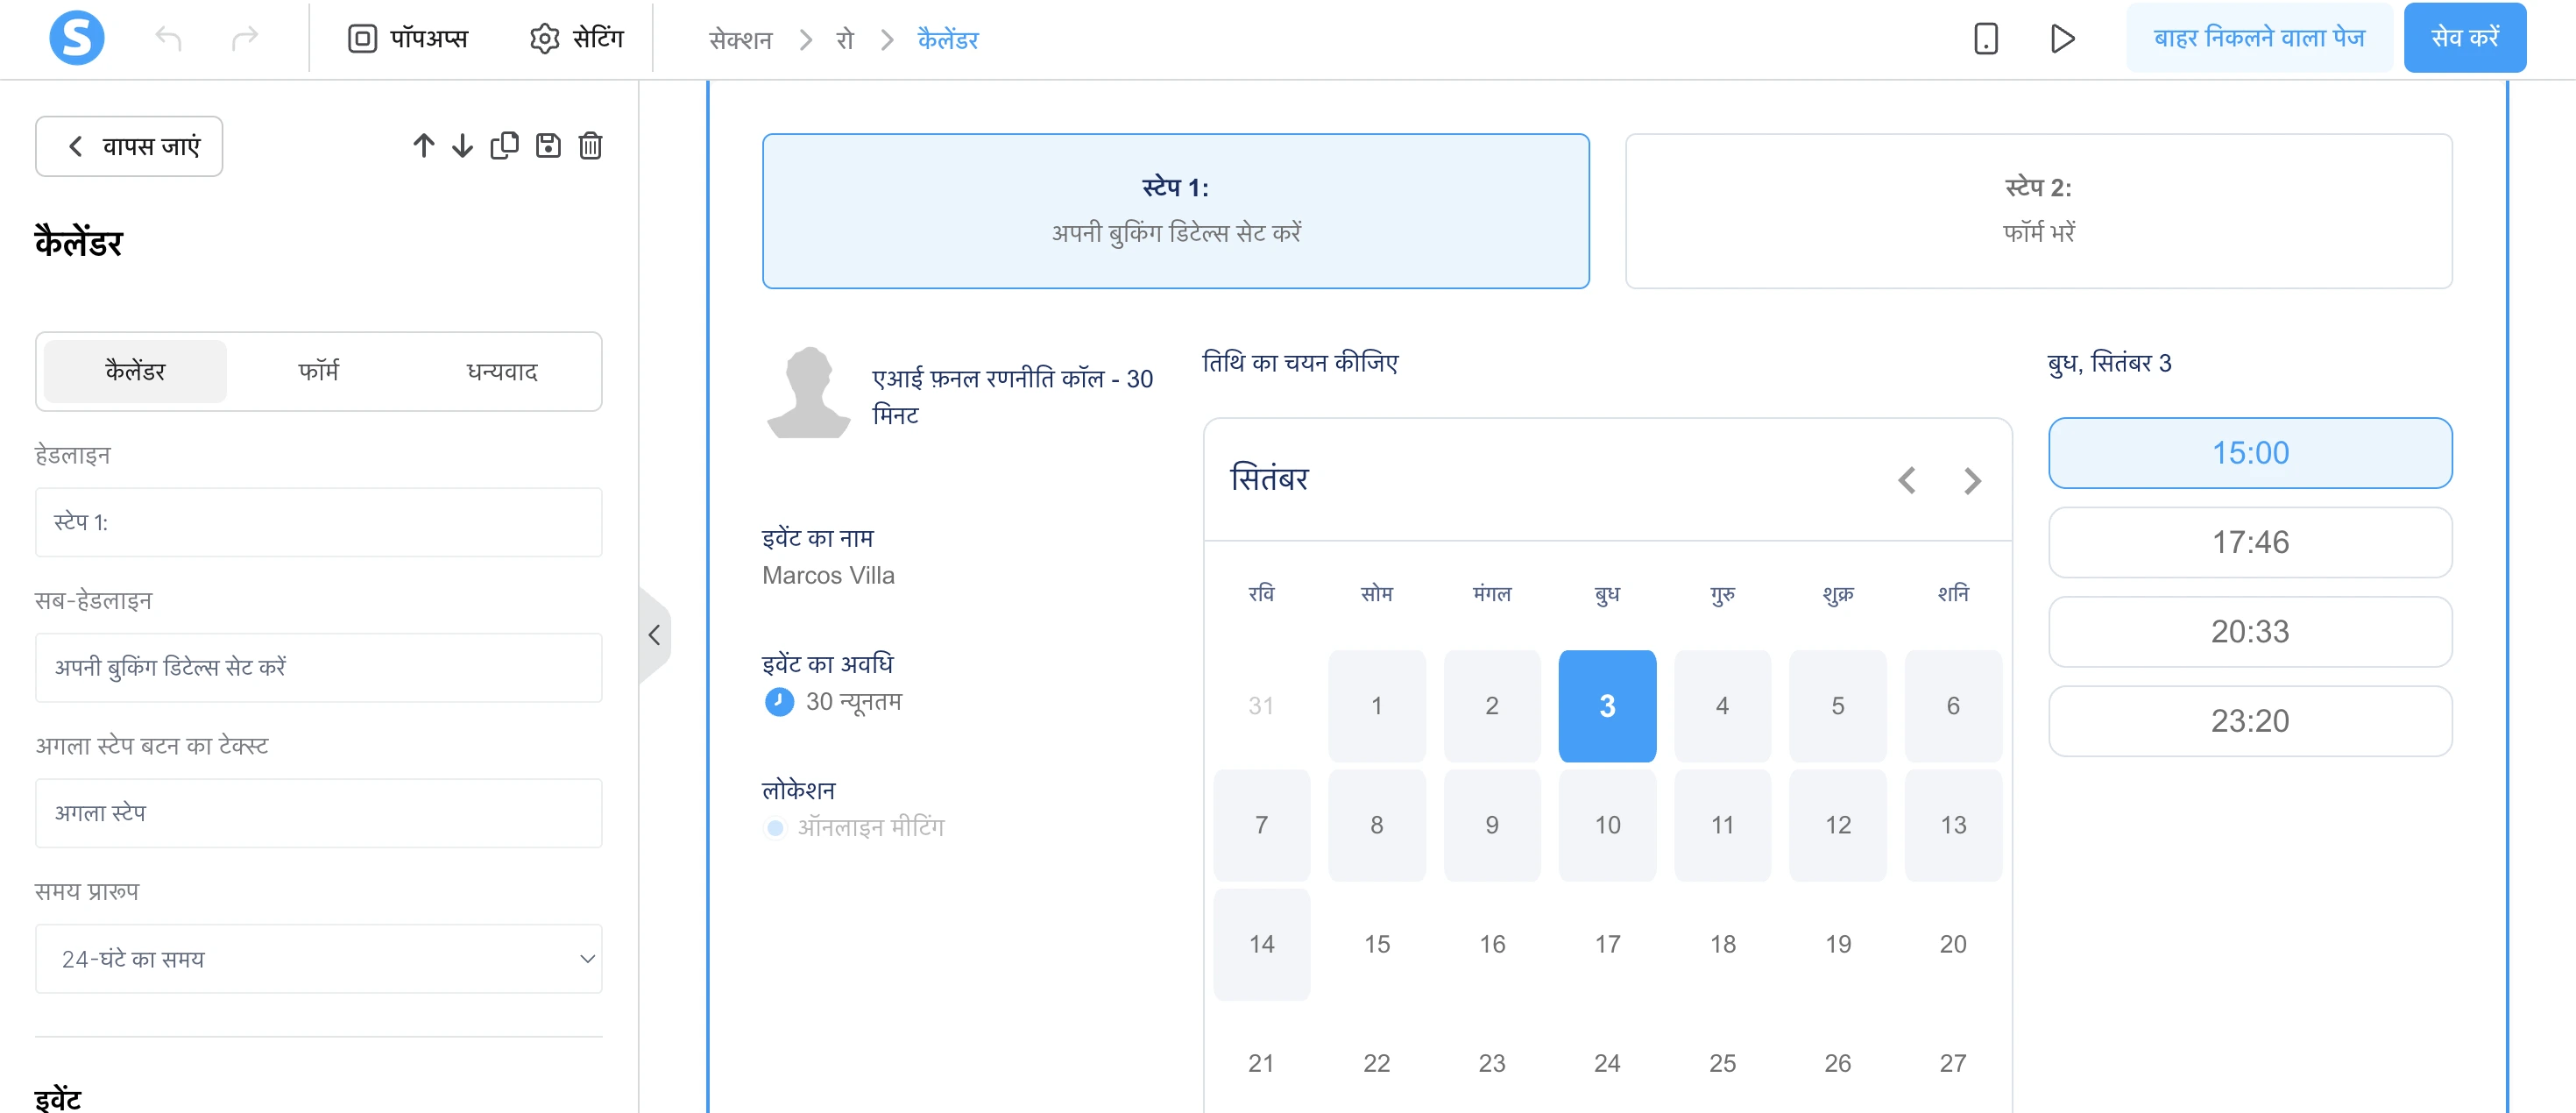
Task: Select the 17:46 time slot
Action: (x=2250, y=542)
